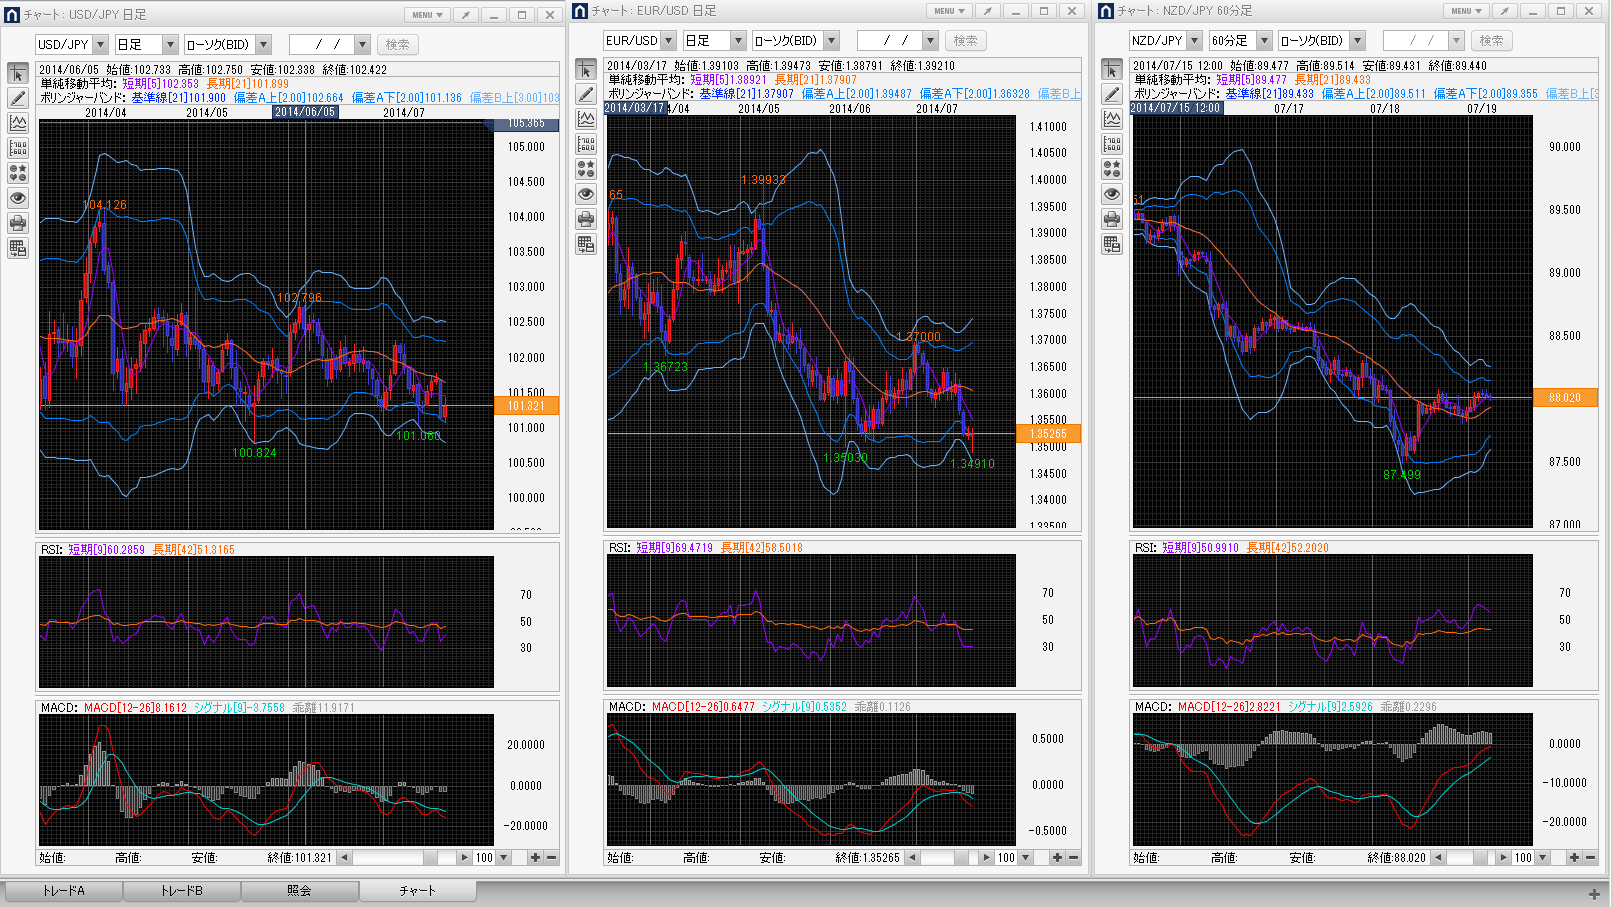1613x907 pixels.
Task: Click the shapes/symbols icon in EUR/USD chart
Action: pos(586,169)
